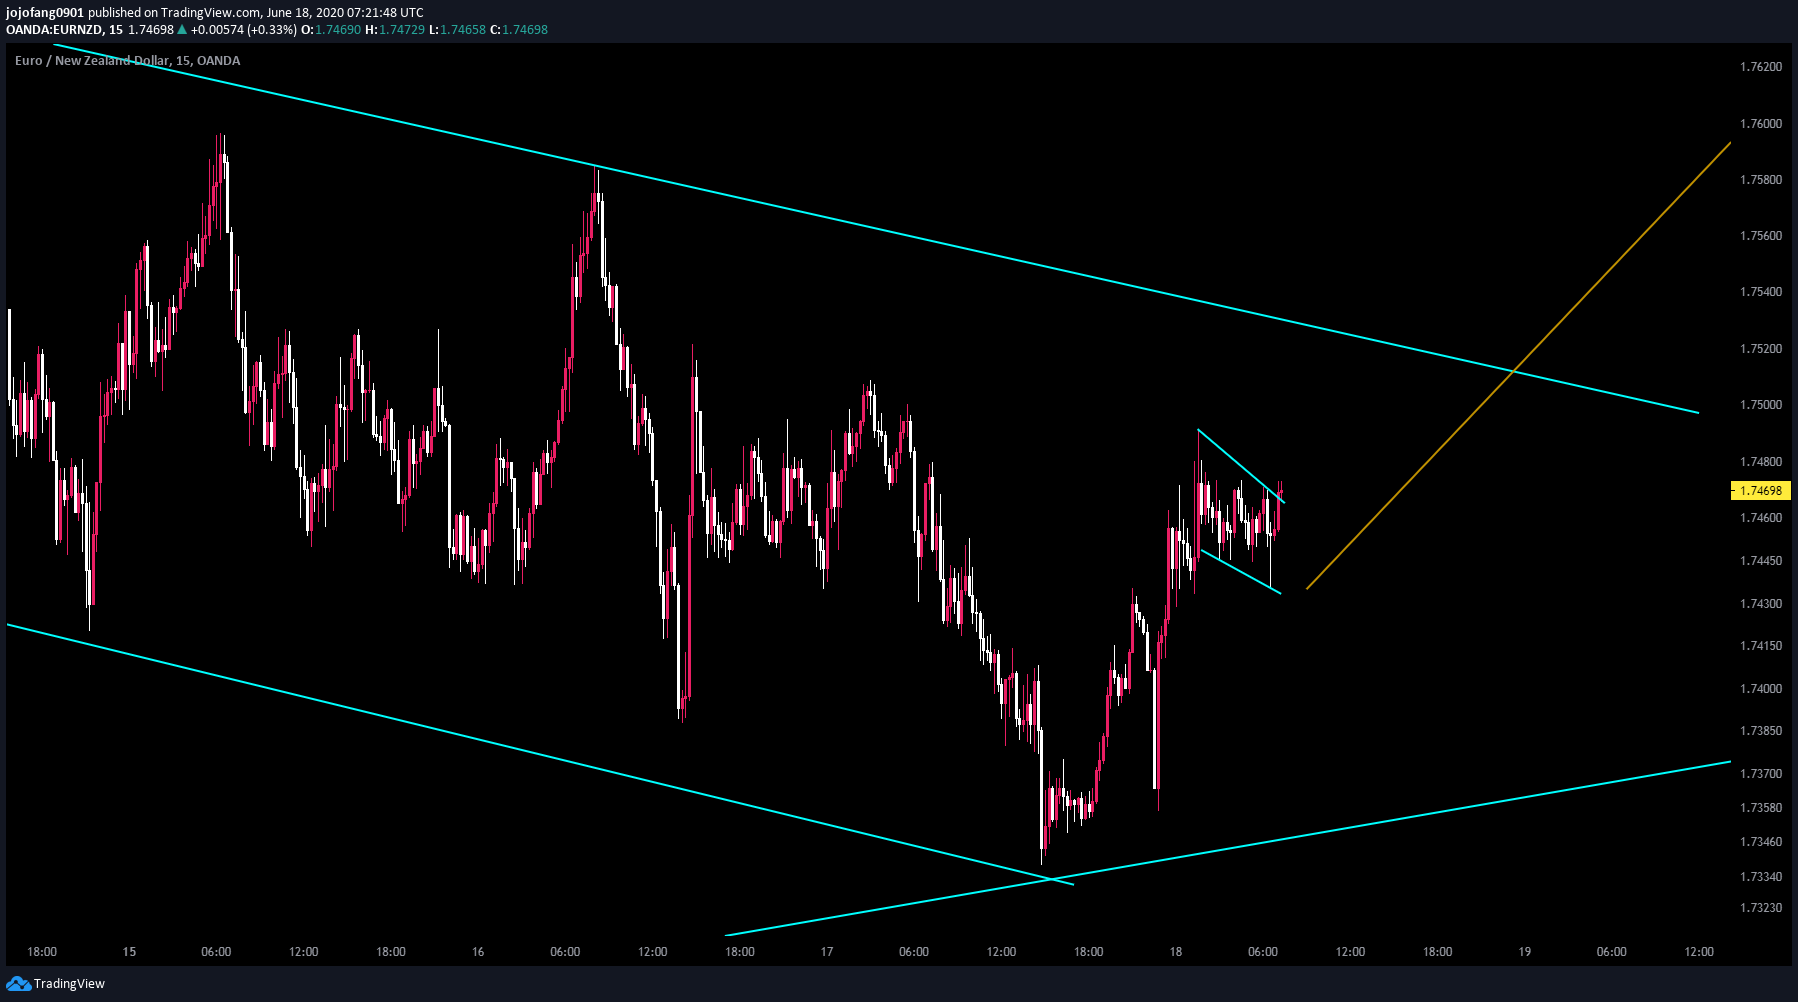Click the +0.00574 (+0.33%) change value
The image size is (1798, 1002).
[244, 30]
